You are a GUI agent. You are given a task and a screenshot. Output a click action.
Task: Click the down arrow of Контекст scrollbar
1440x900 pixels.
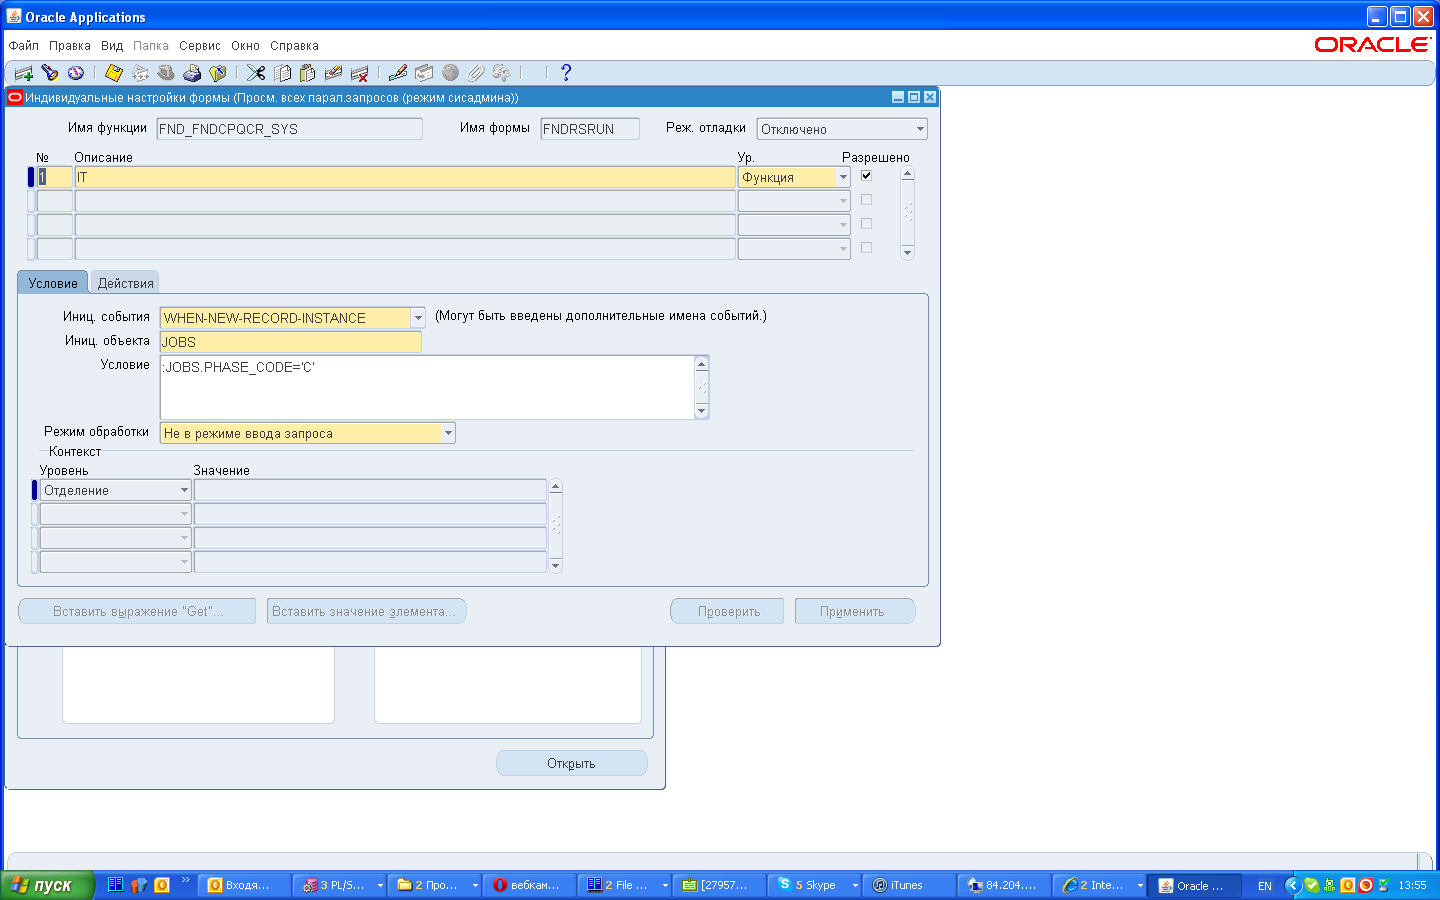(556, 565)
